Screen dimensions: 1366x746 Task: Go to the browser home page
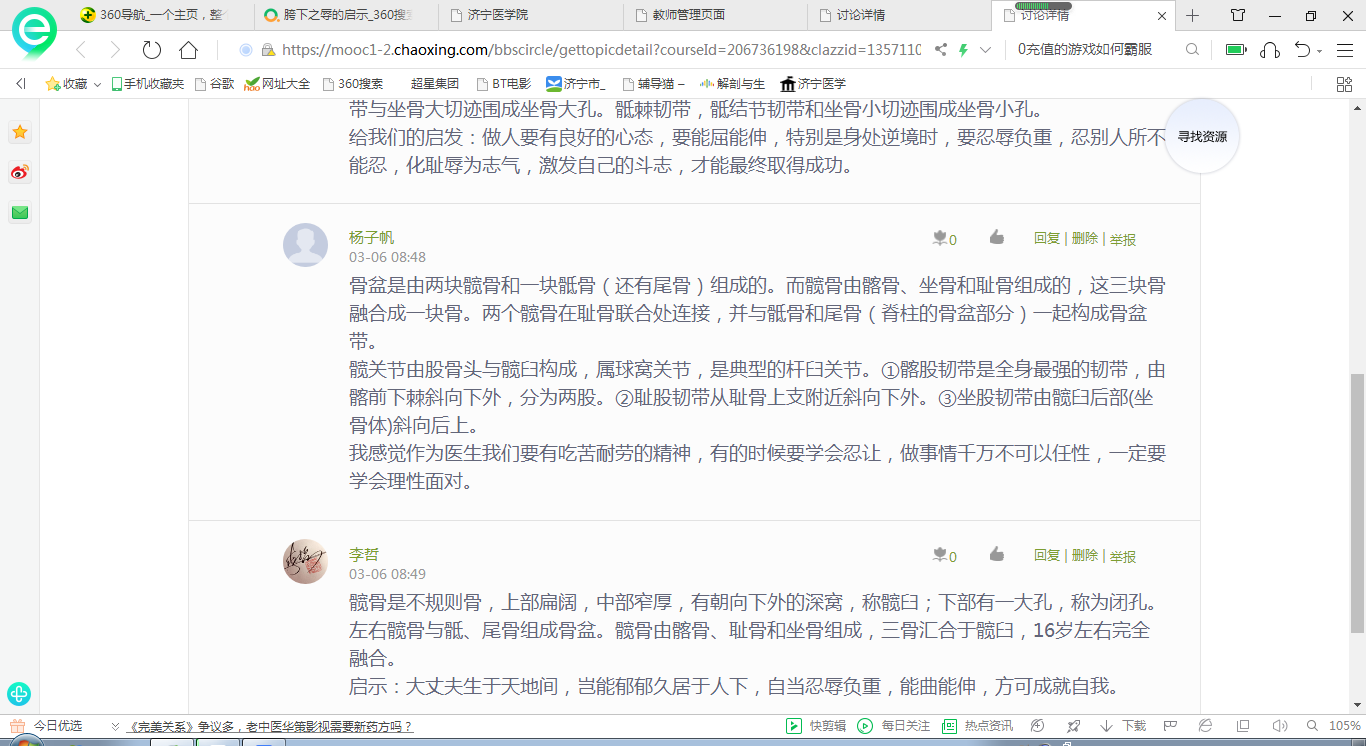pos(188,50)
